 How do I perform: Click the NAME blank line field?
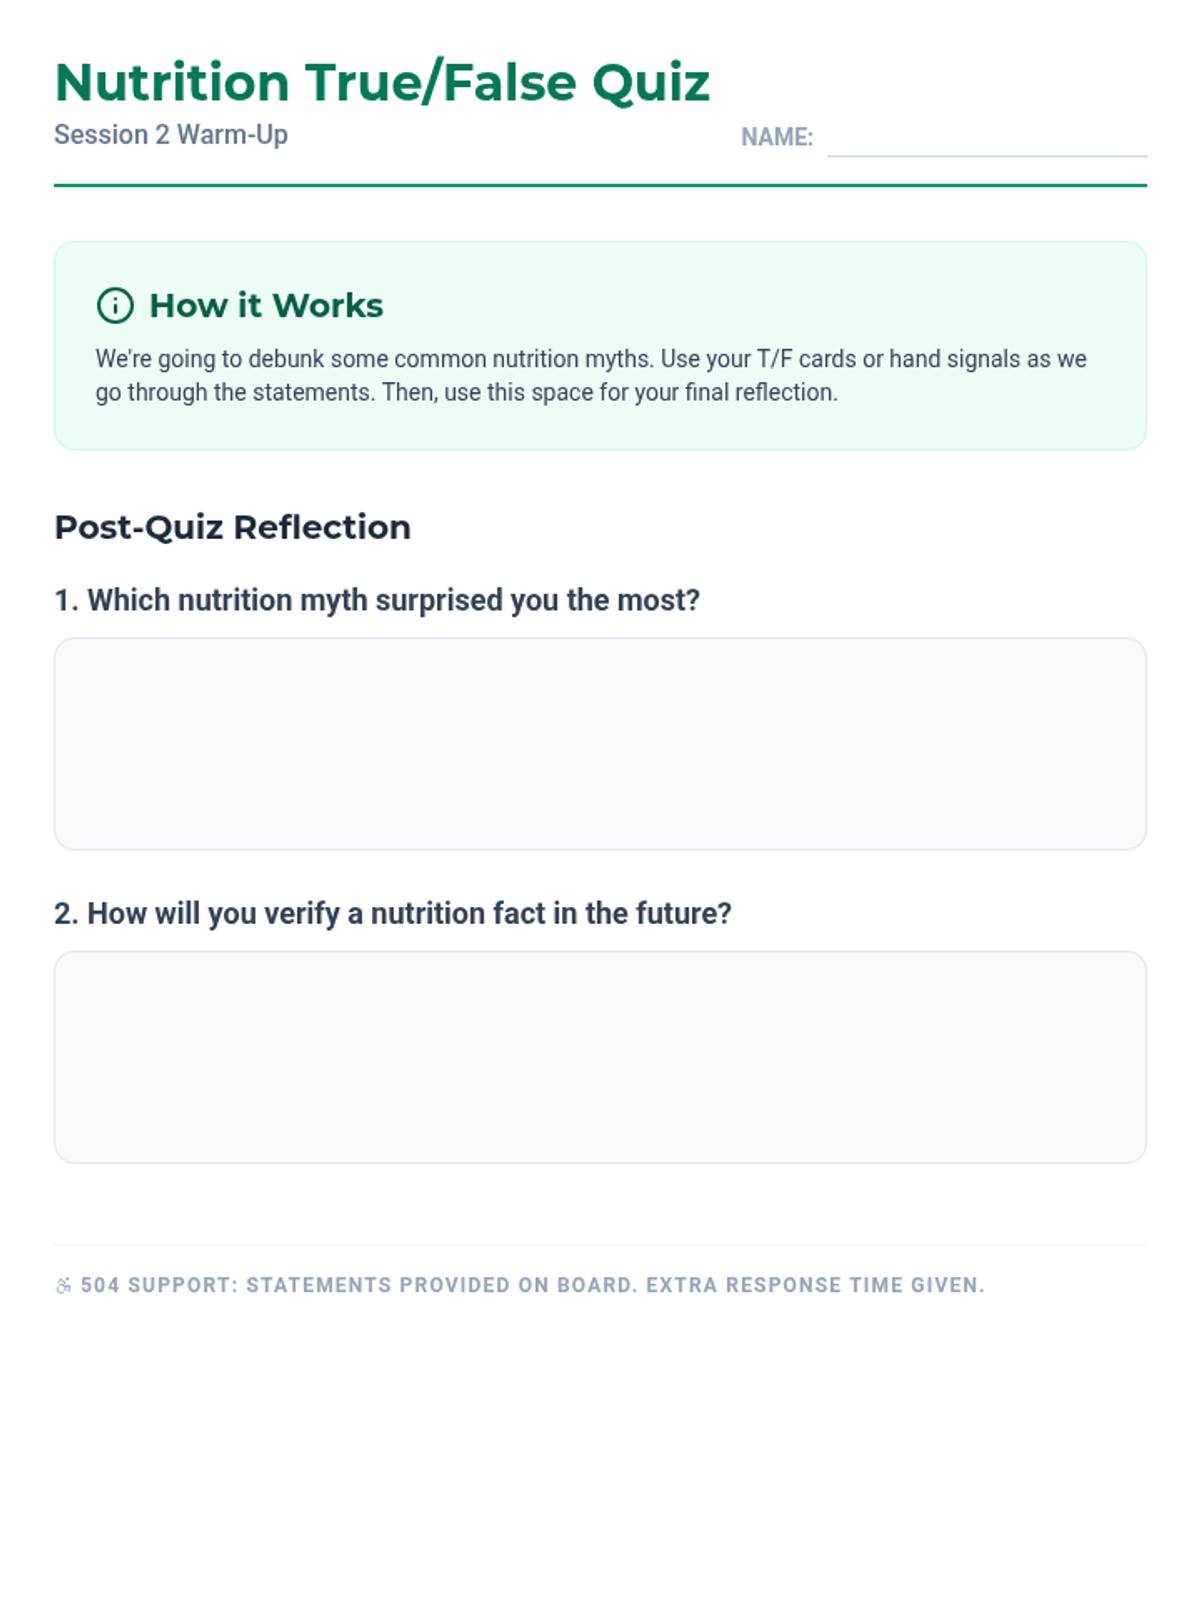click(x=986, y=140)
